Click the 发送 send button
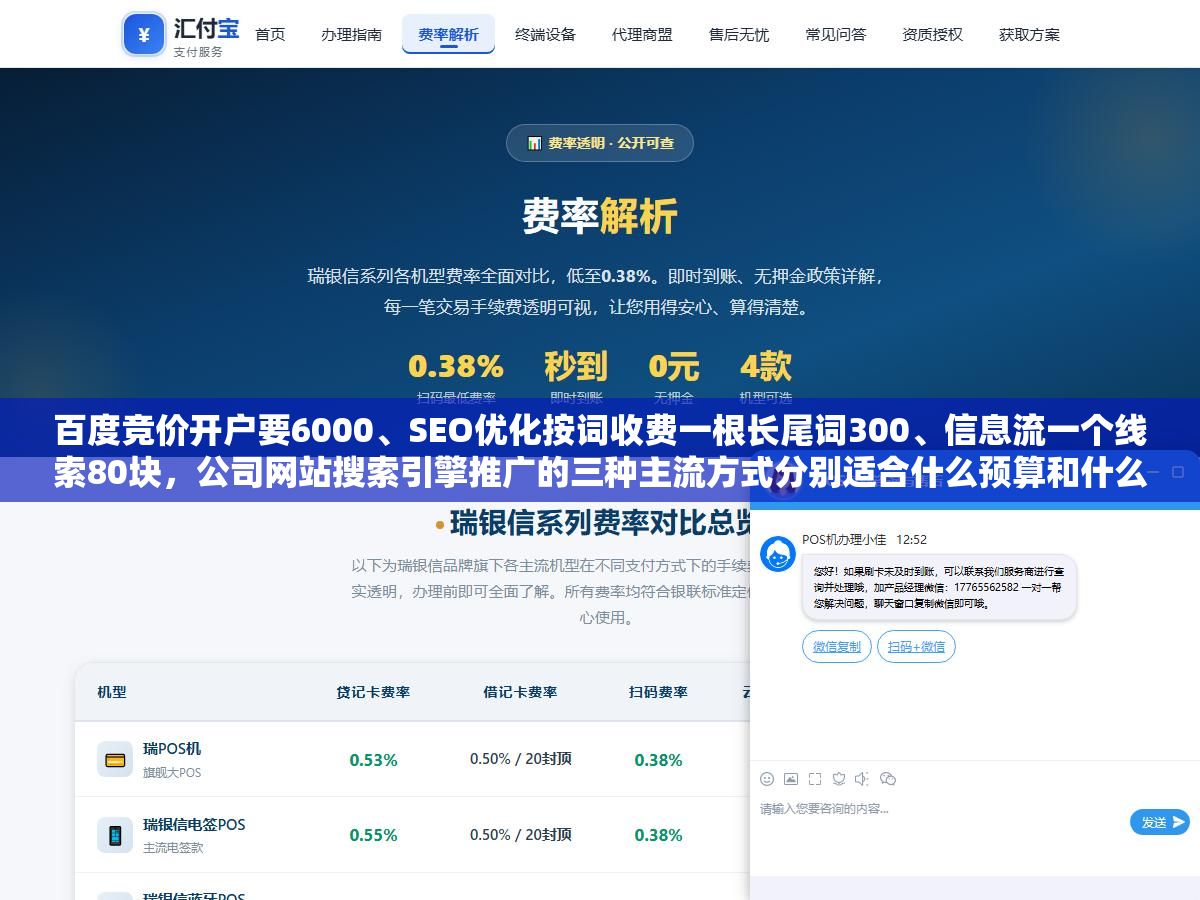 pyautogui.click(x=1160, y=822)
